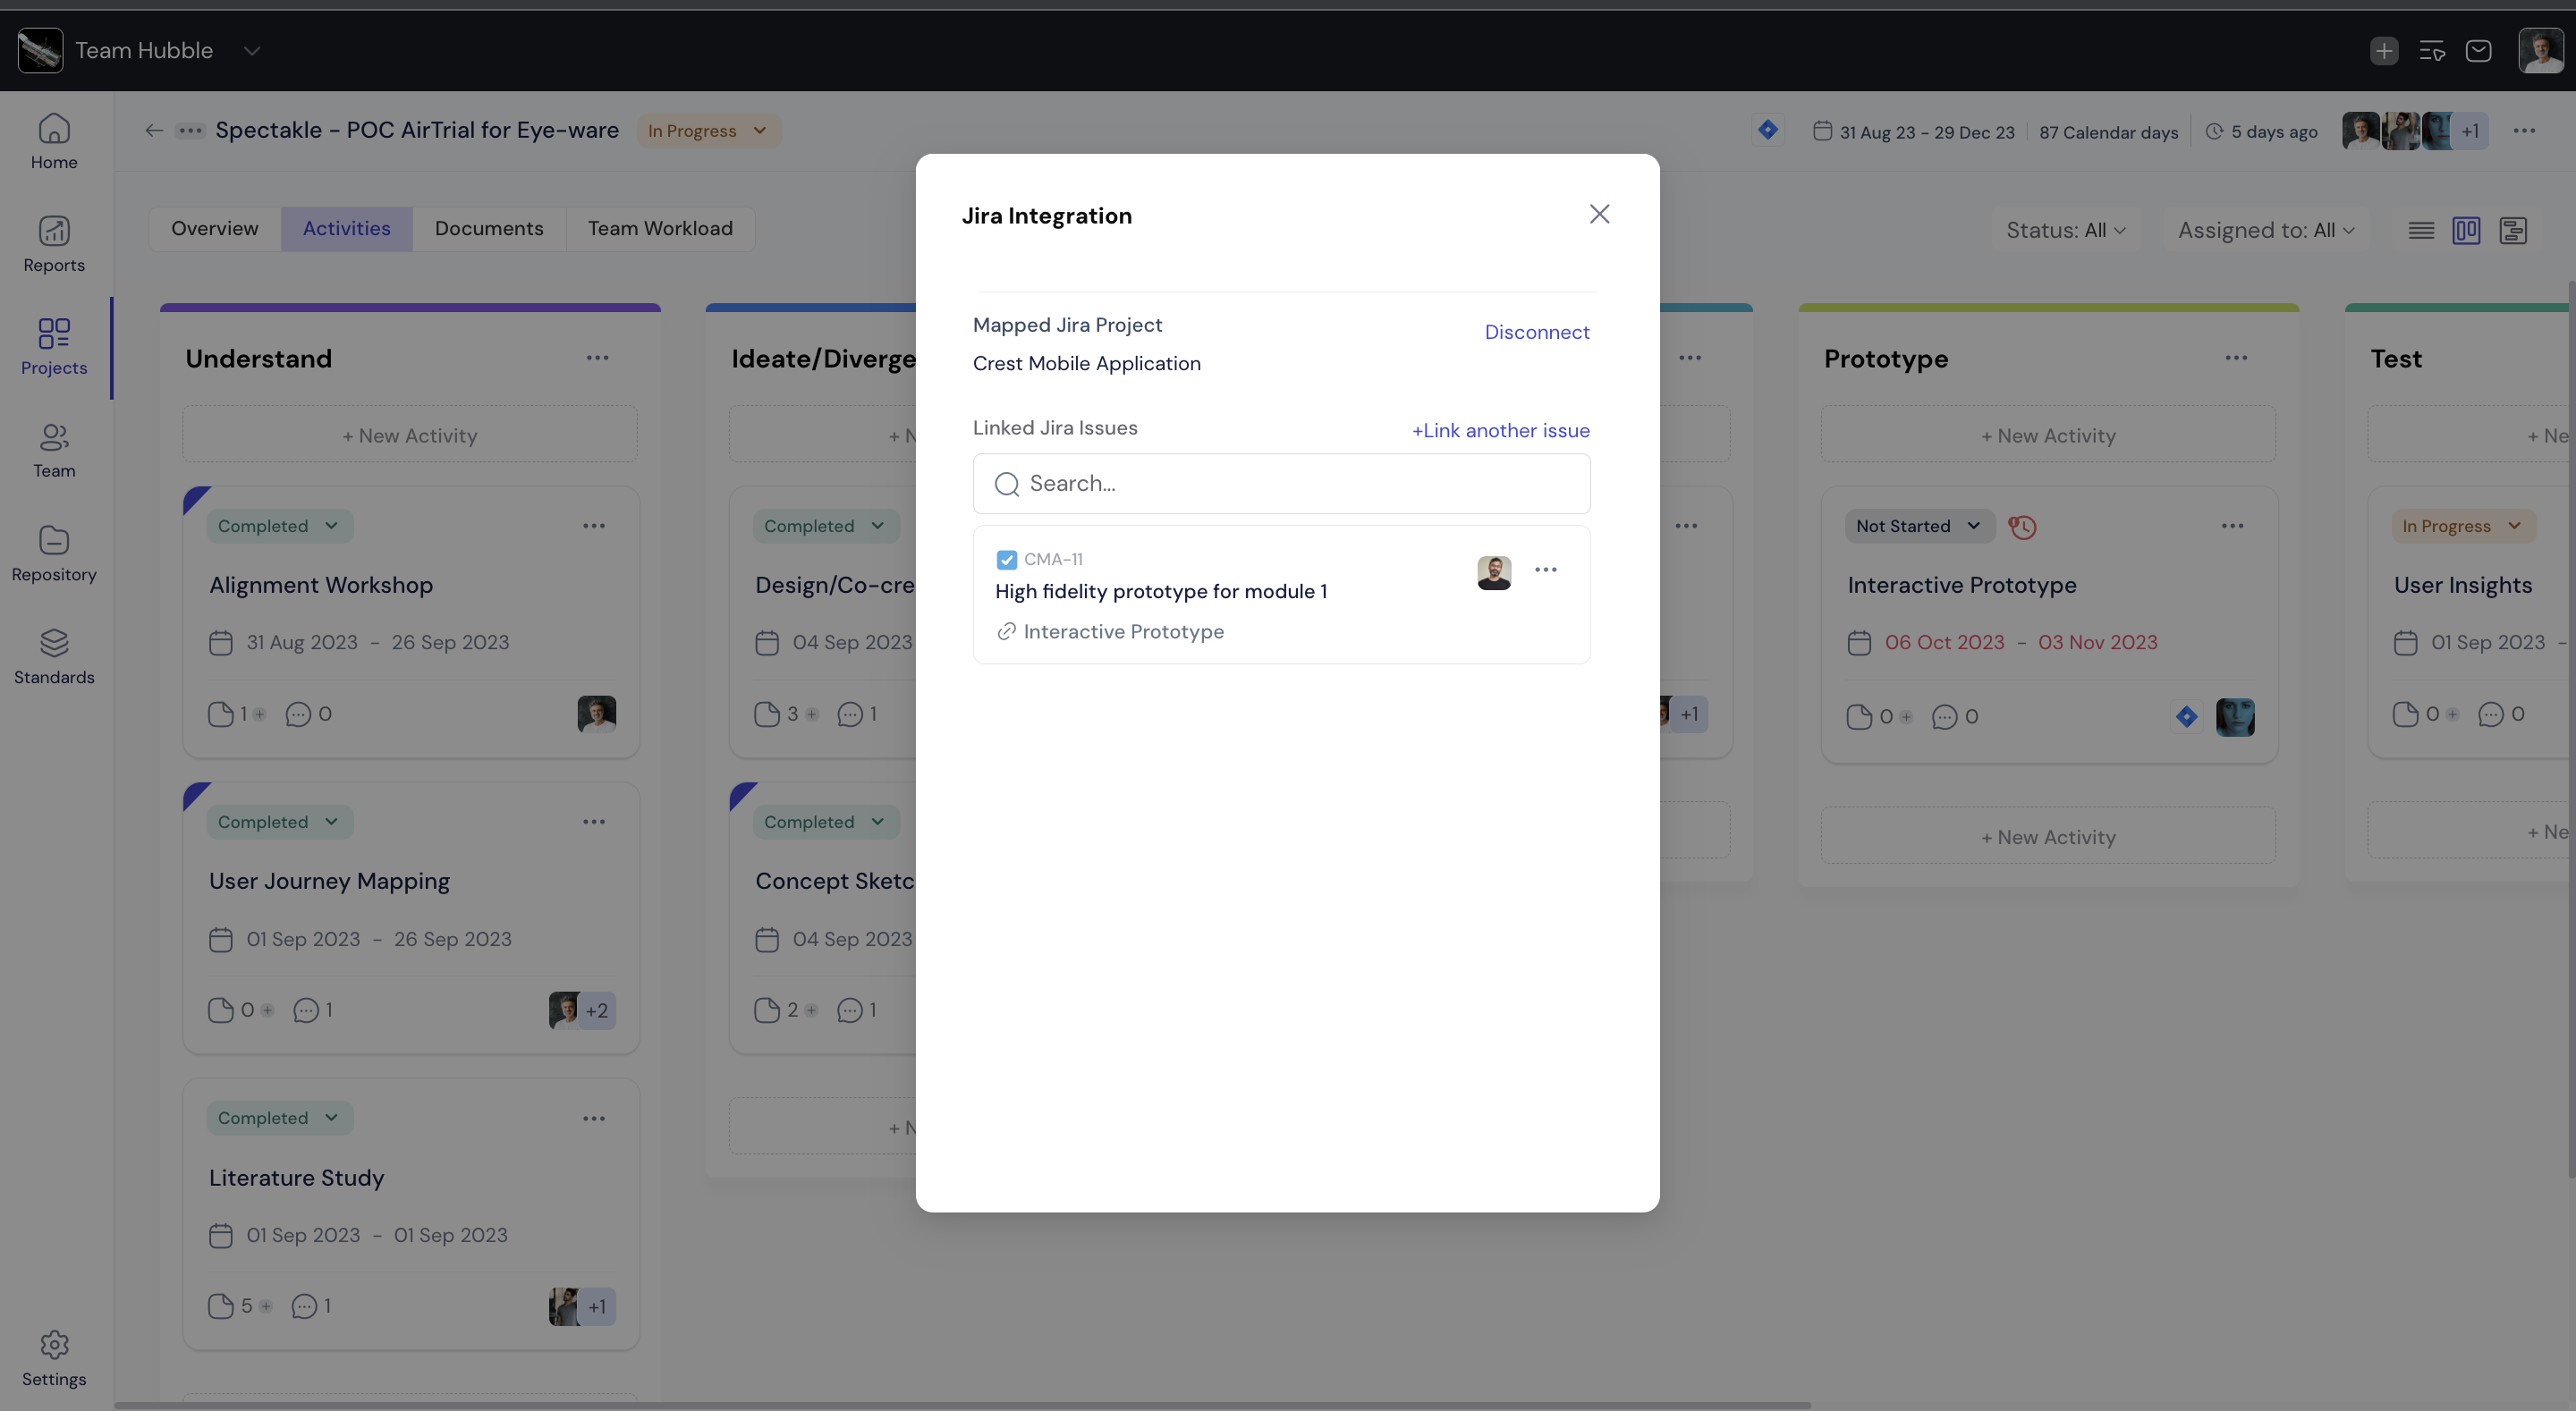Open the Team Workload tab
The height and width of the screenshot is (1411, 2576).
660,229
